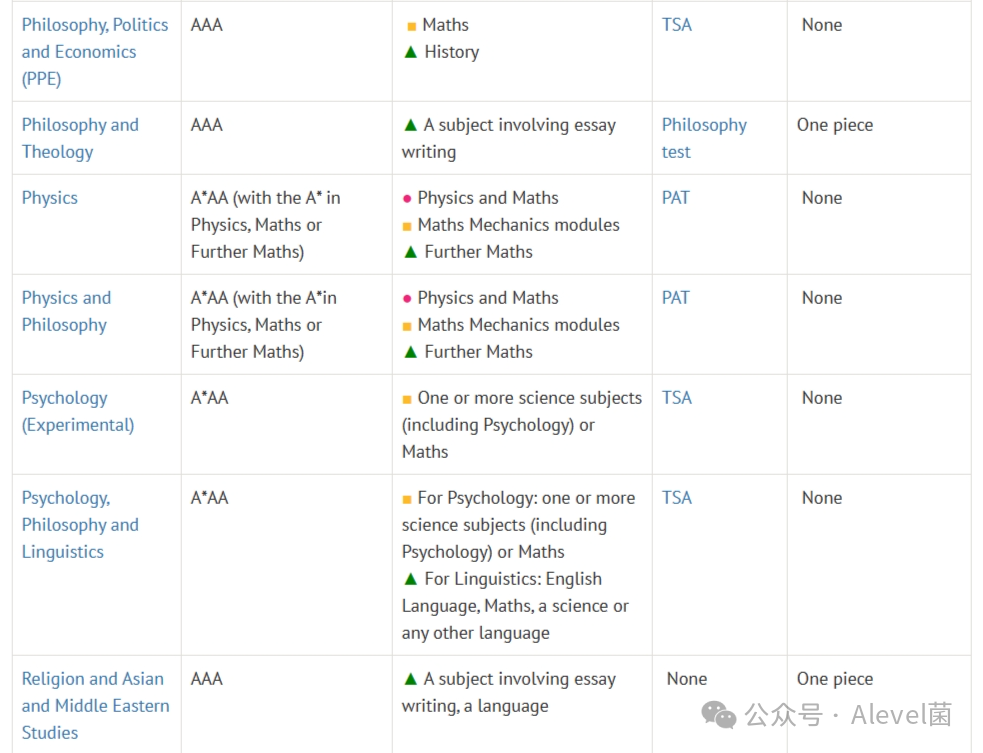This screenshot has height=753, width=983.
Task: Open the Physics and Philosophy course link
Action: 66,311
